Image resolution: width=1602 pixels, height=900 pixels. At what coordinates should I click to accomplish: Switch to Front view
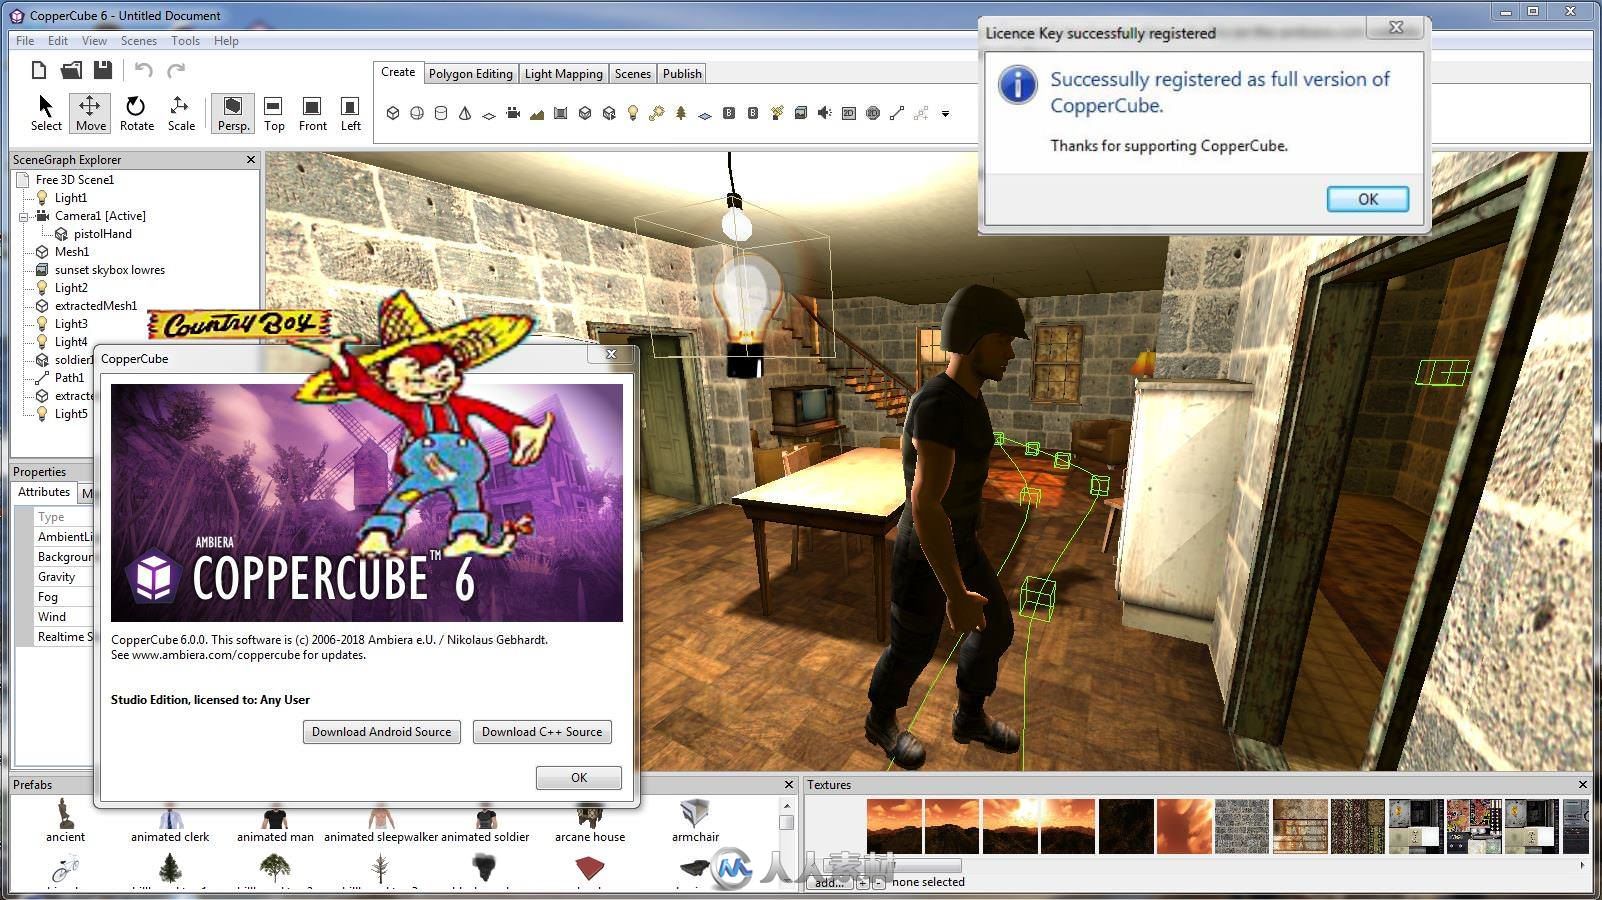coord(312,113)
